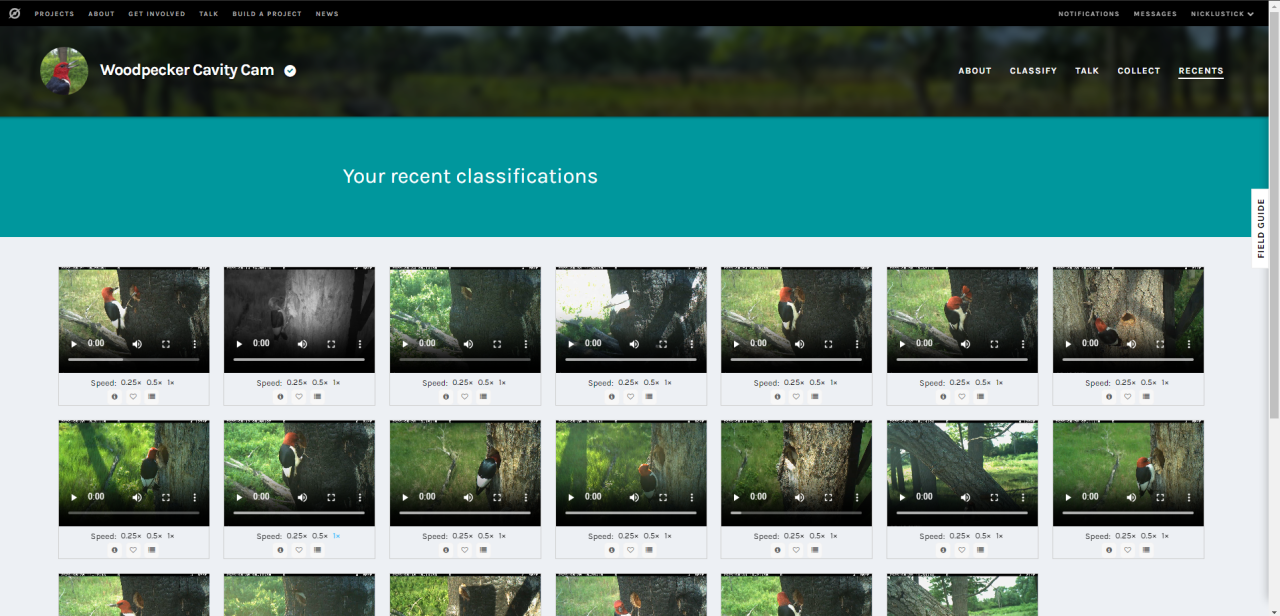This screenshot has height=616, width=1280.
Task: Set 0.5× speed on fourth top-row video
Action: 652,383
